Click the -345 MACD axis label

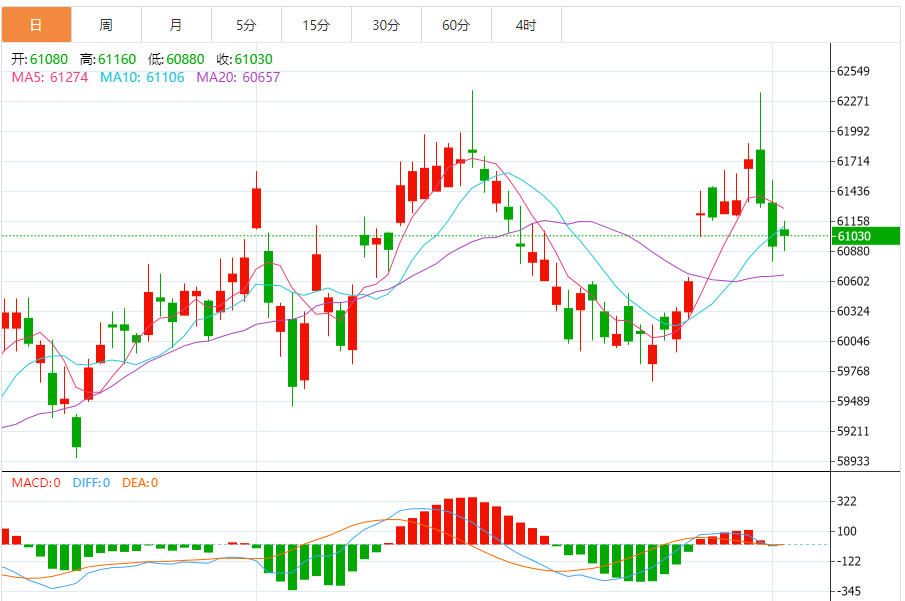point(847,592)
